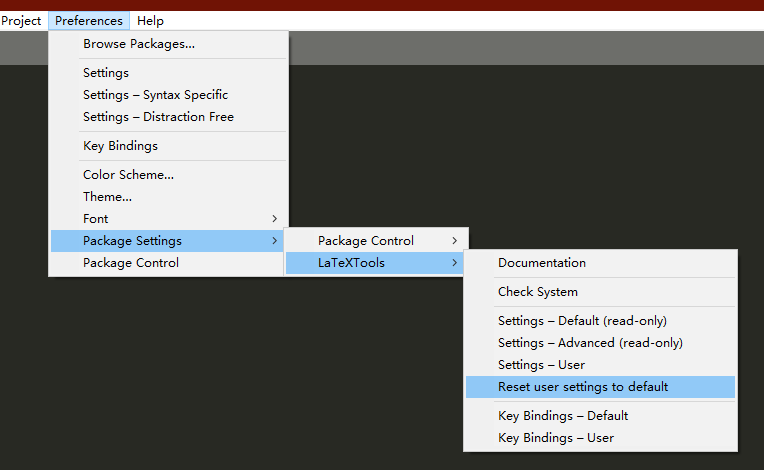Select Color Scheme... option

coord(128,175)
